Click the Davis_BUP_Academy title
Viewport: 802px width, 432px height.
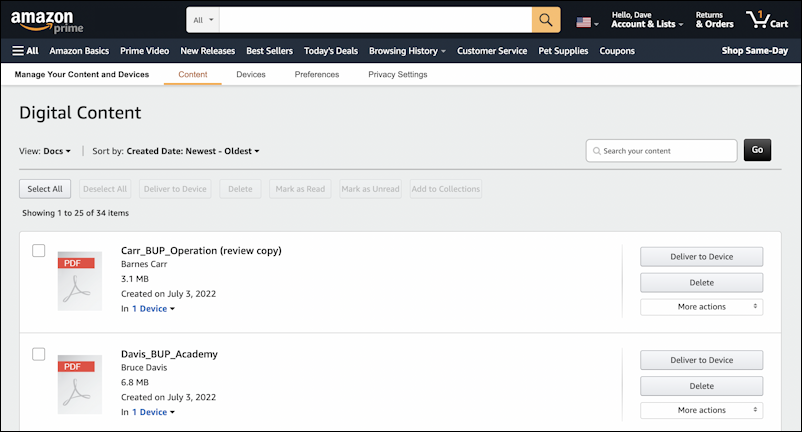click(x=169, y=354)
